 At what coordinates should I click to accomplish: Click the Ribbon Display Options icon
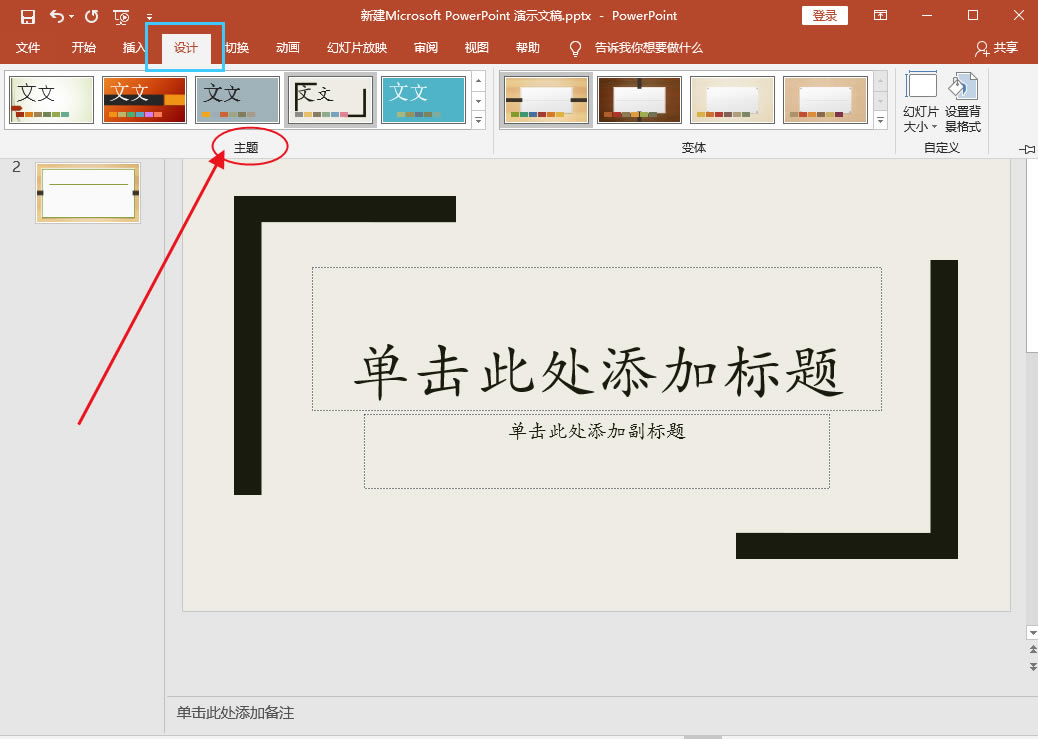click(880, 16)
